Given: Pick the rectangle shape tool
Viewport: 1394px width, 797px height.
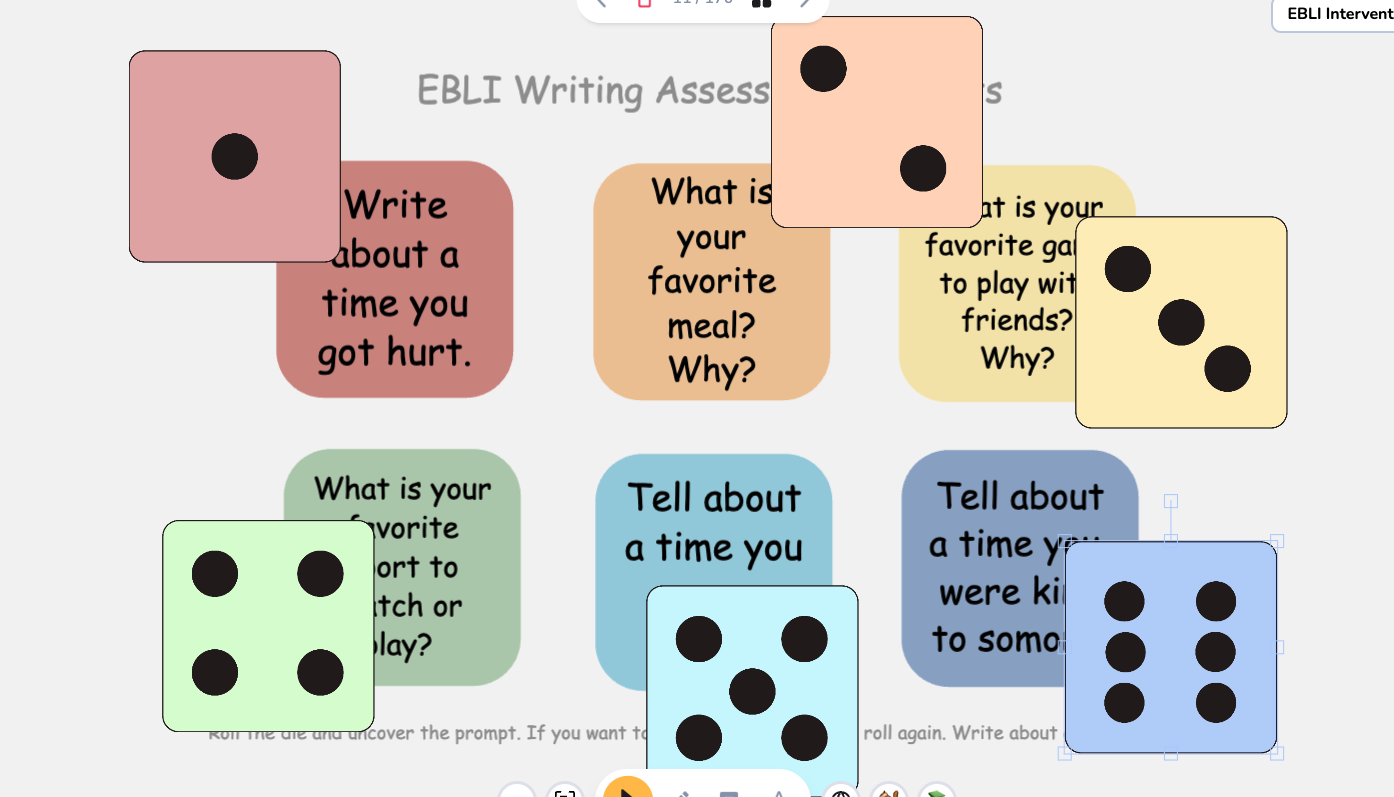Looking at the screenshot, I should click(x=729, y=794).
